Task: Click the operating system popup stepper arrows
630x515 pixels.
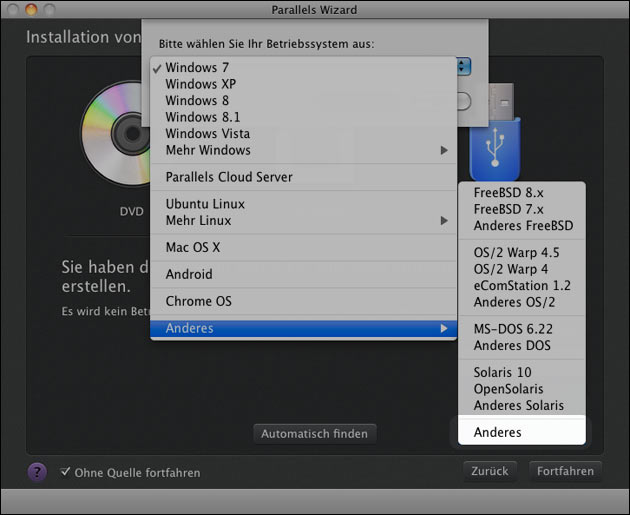Action: [x=463, y=66]
